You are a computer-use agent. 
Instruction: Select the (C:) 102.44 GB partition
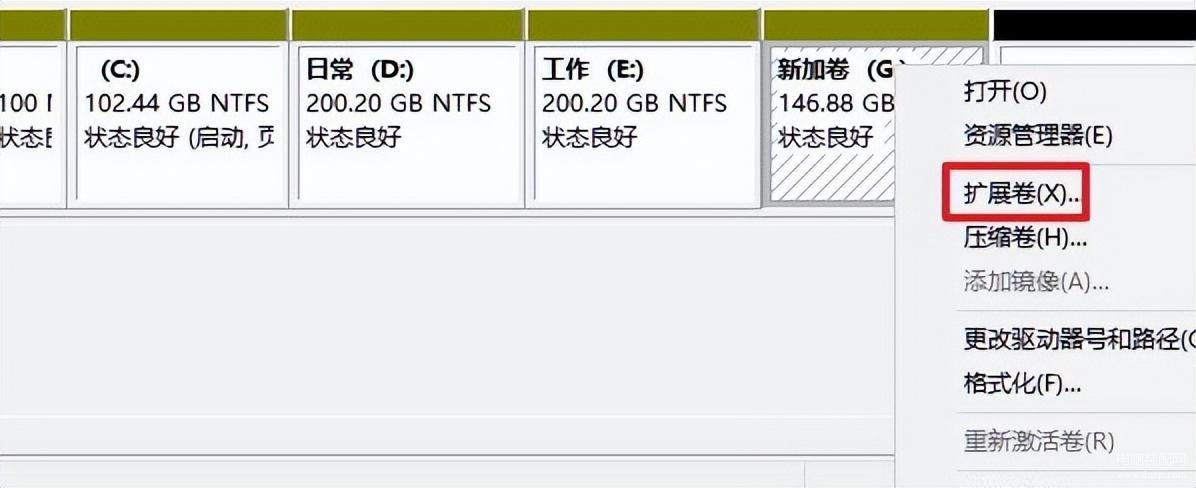click(x=178, y=125)
